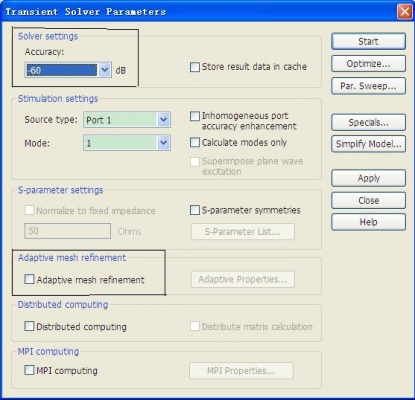Open the Specials options

point(368,122)
